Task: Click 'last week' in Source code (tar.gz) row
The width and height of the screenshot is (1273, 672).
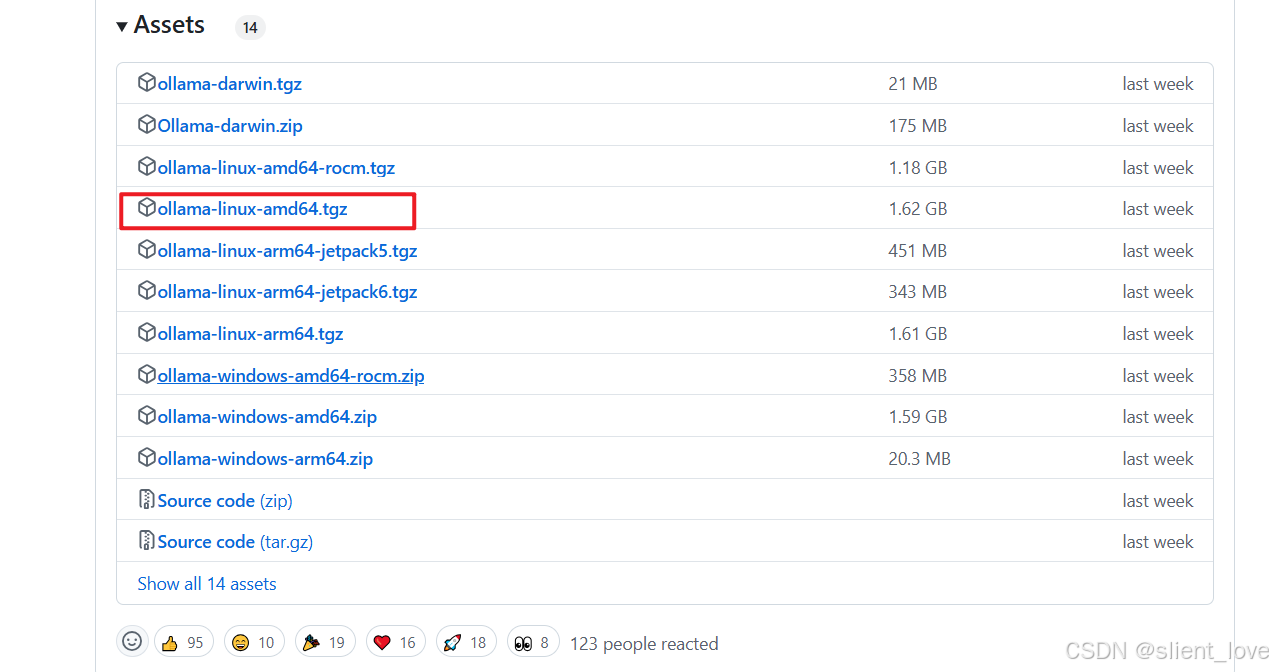Action: pos(1158,542)
